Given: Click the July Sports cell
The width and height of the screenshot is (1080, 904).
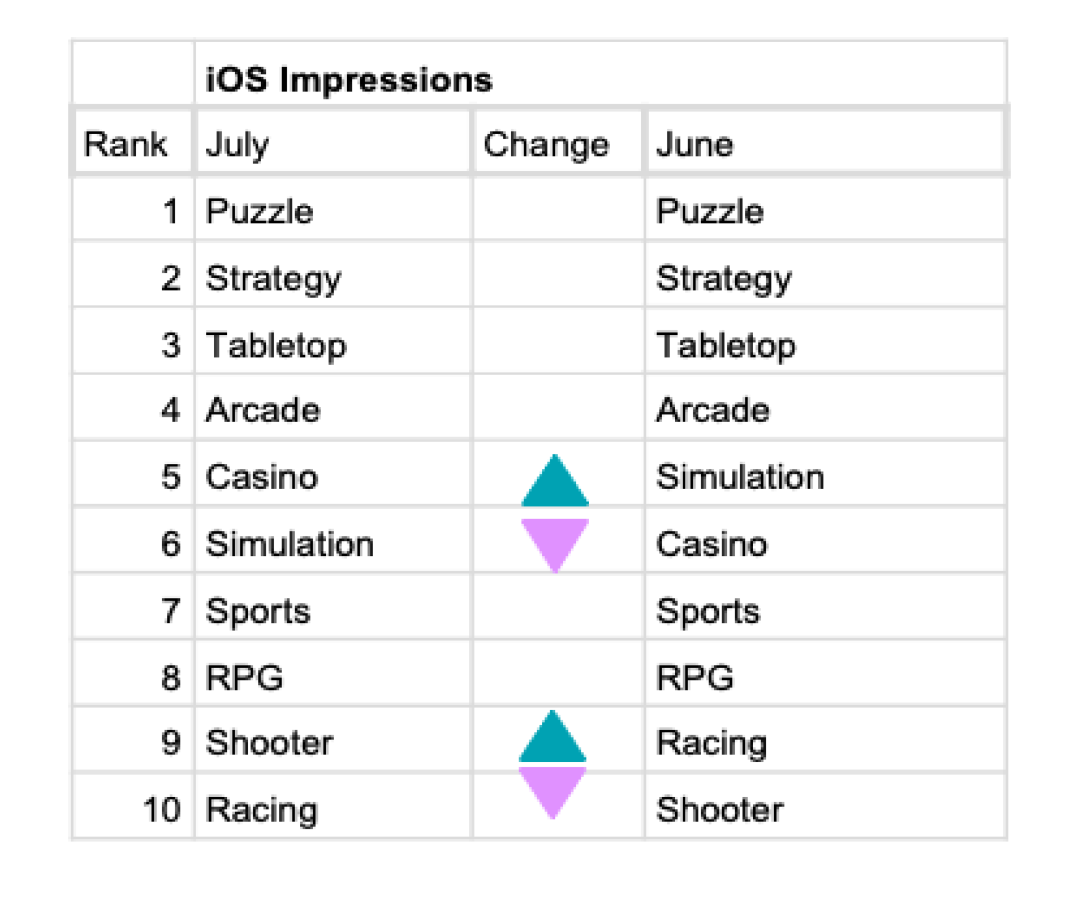Looking at the screenshot, I should [334, 608].
